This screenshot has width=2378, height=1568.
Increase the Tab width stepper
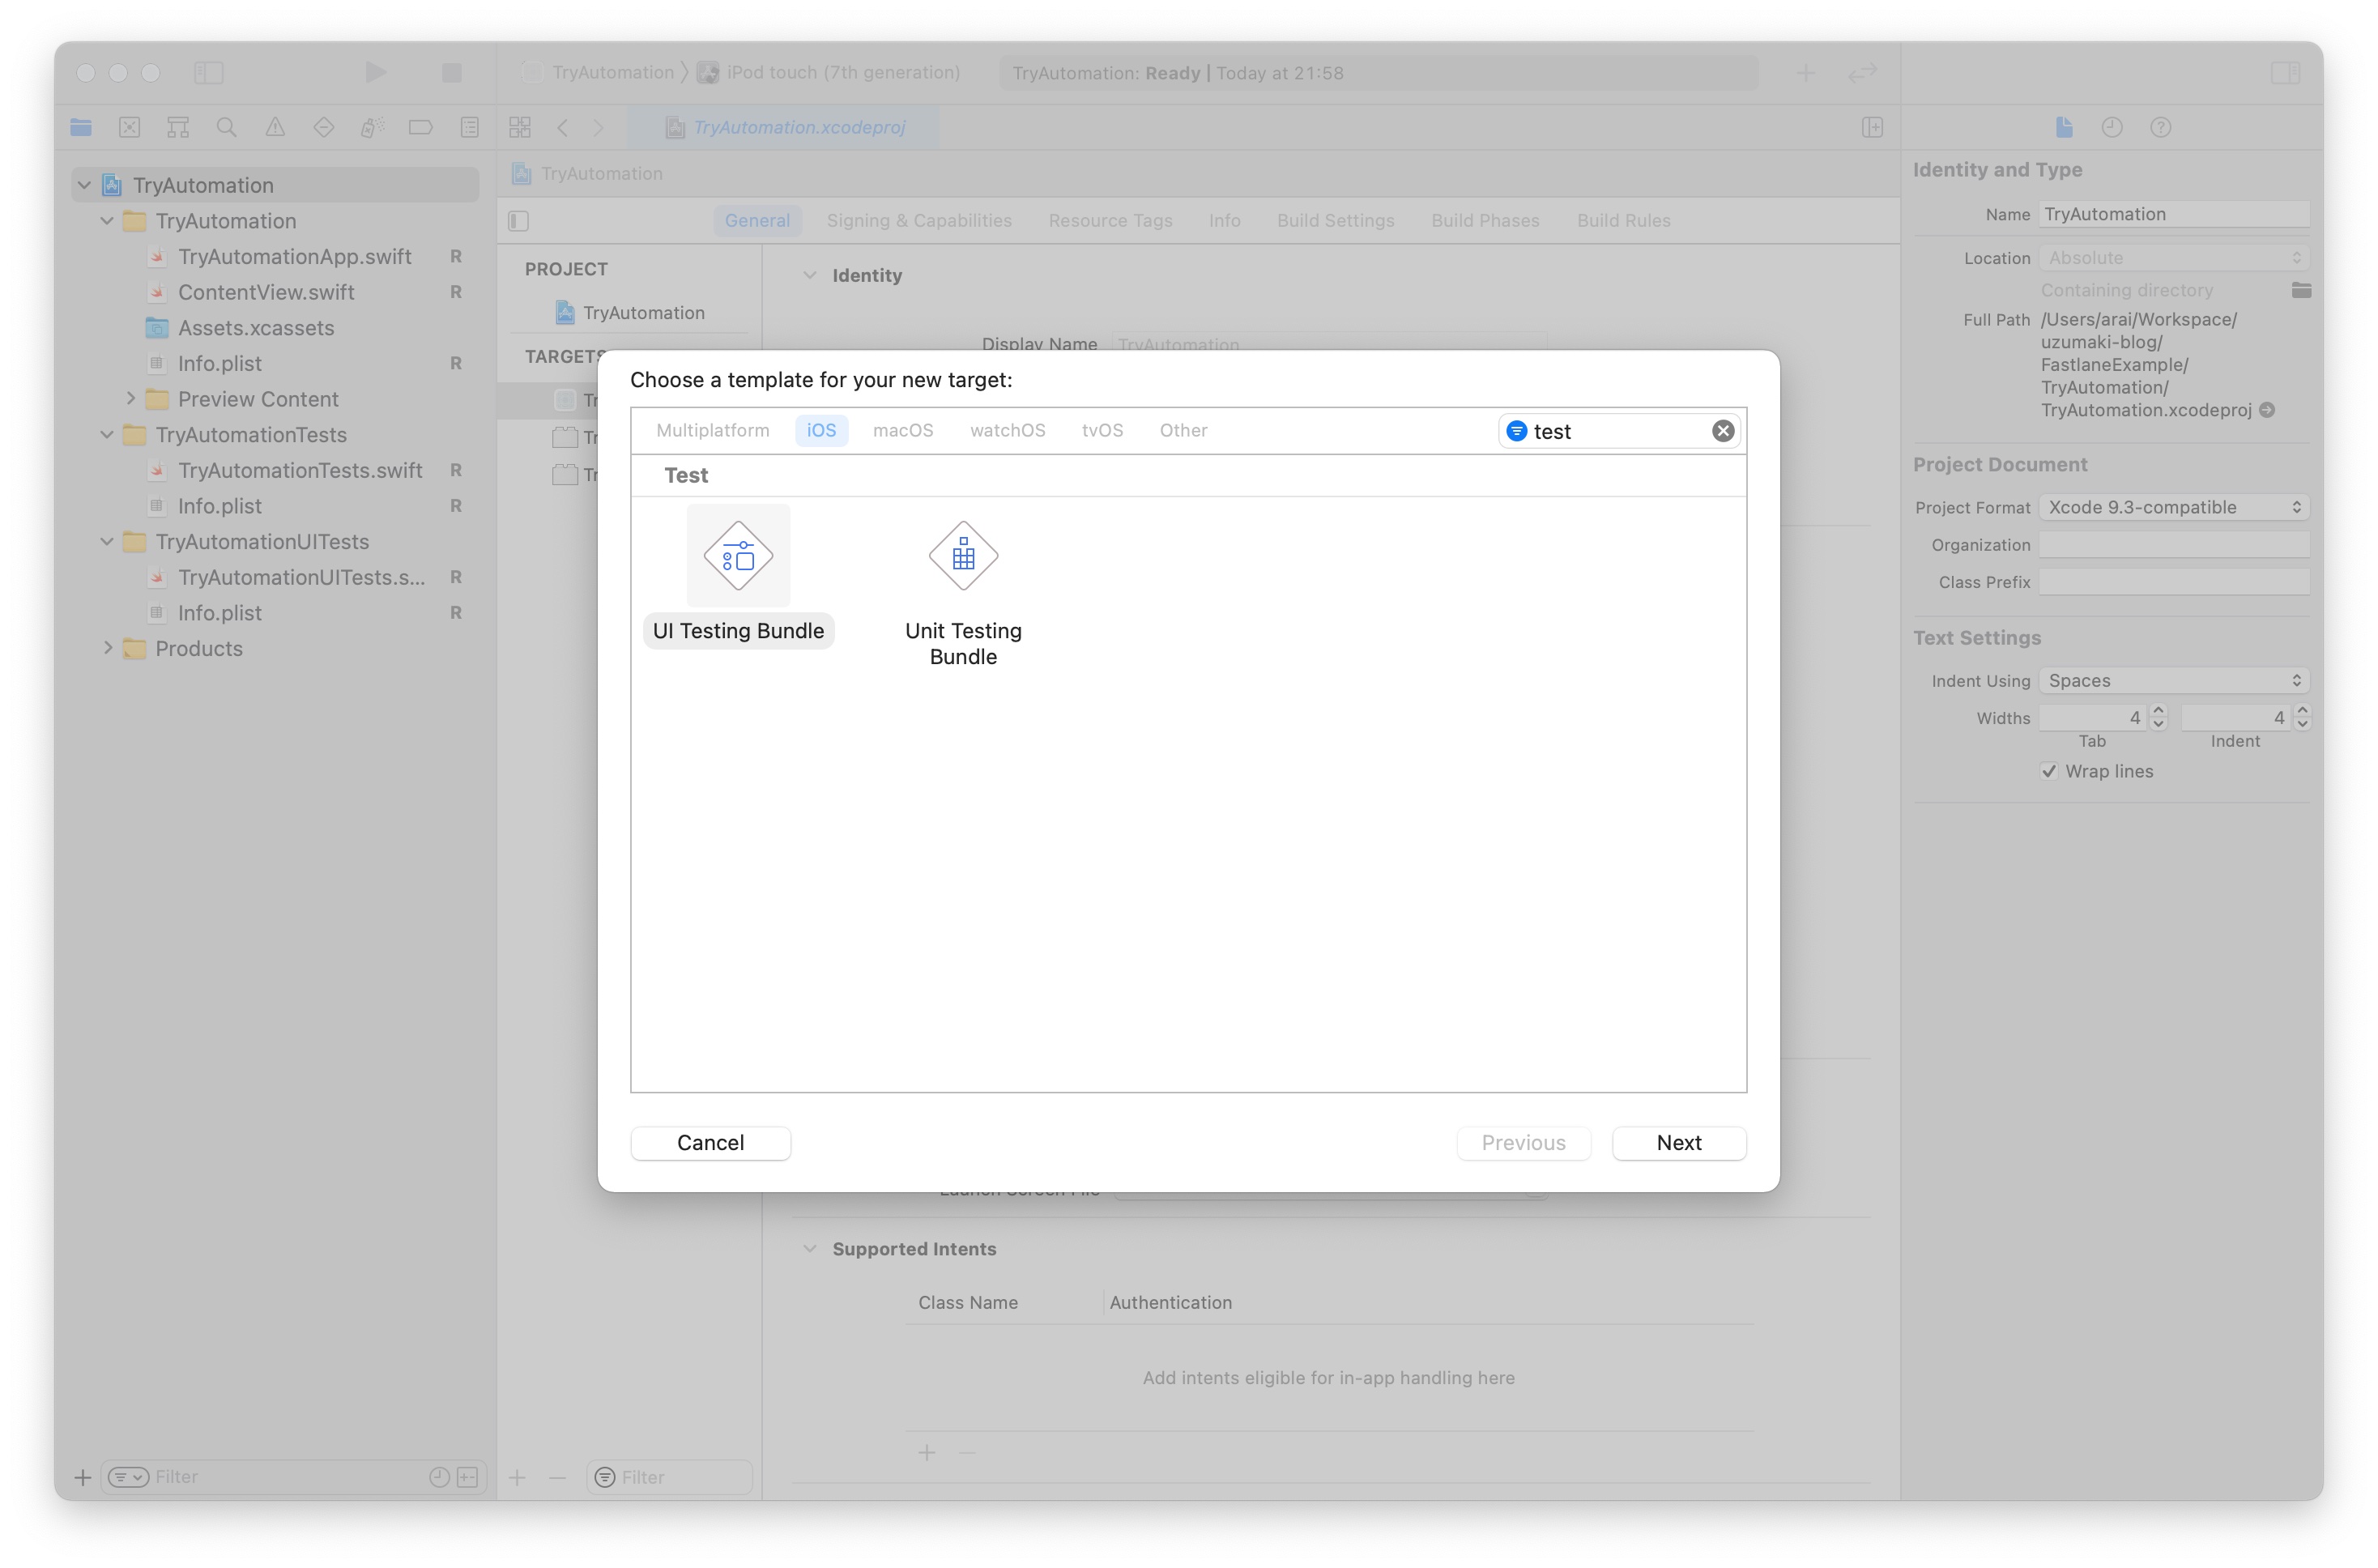pyautogui.click(x=2158, y=710)
